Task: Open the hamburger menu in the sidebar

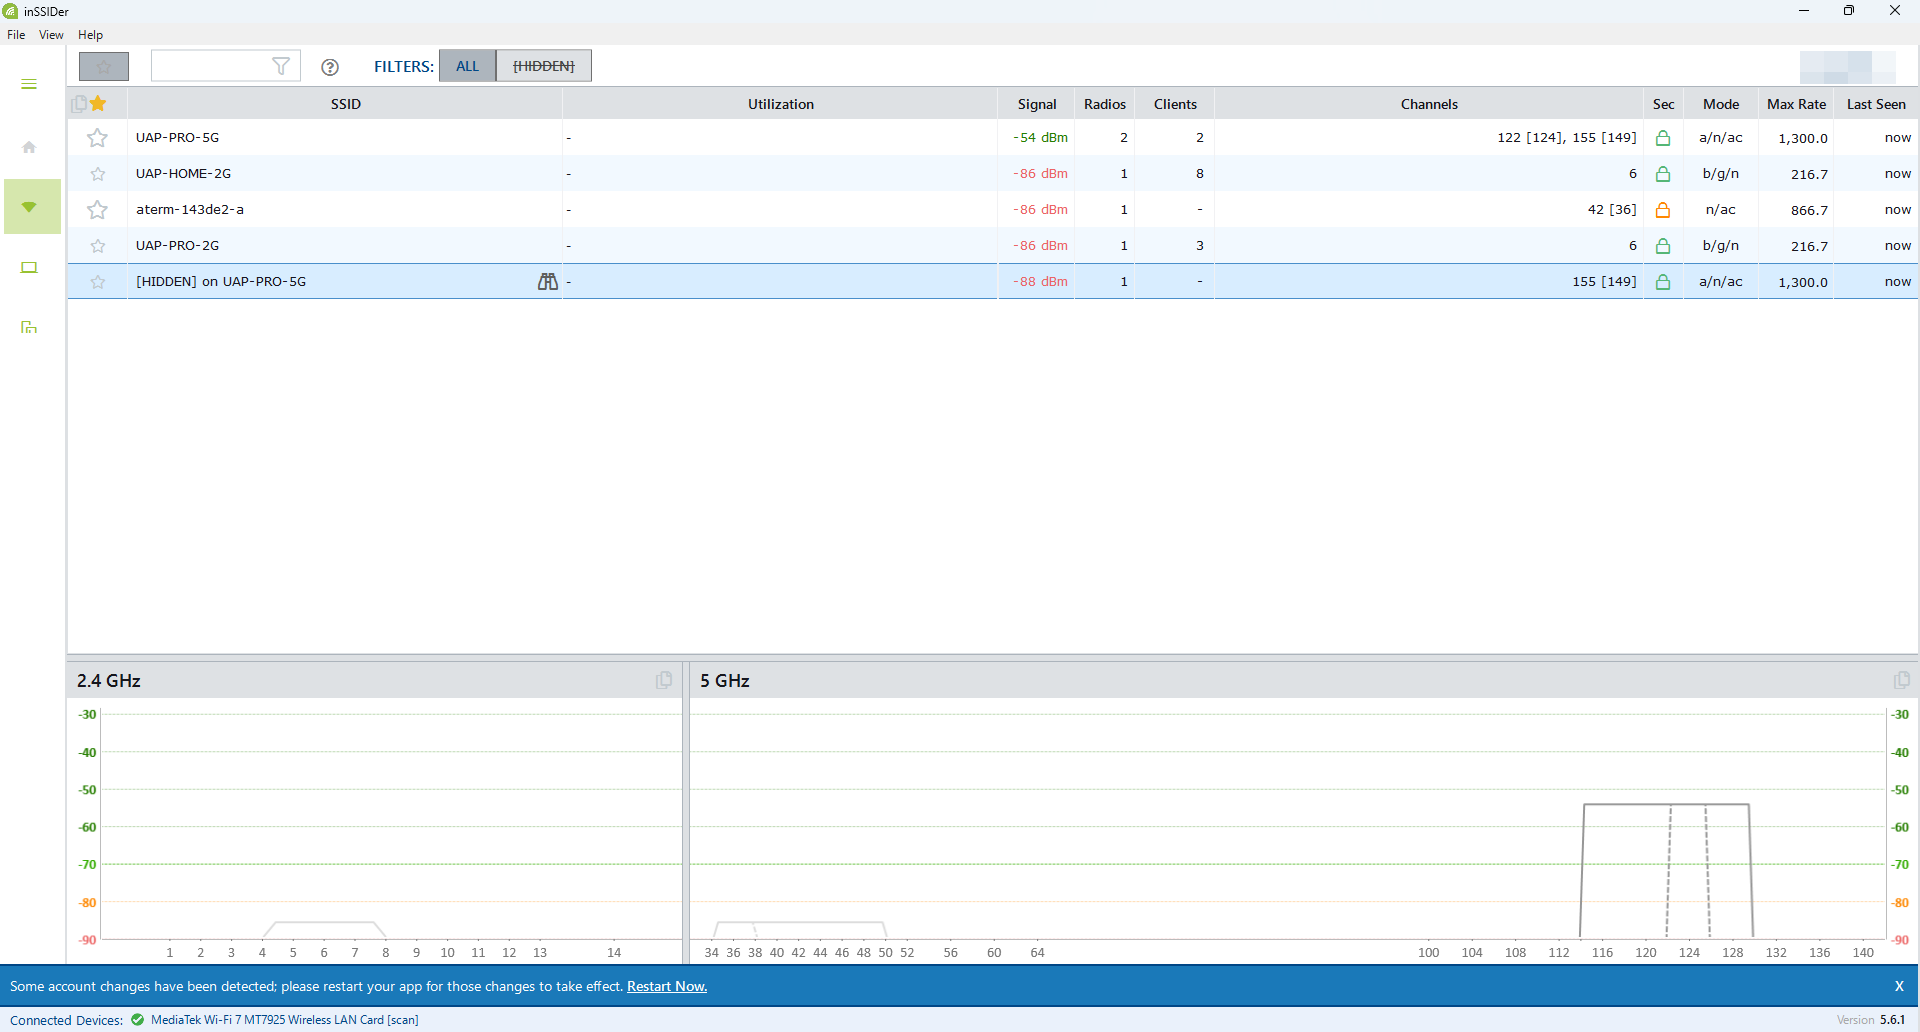Action: point(29,84)
